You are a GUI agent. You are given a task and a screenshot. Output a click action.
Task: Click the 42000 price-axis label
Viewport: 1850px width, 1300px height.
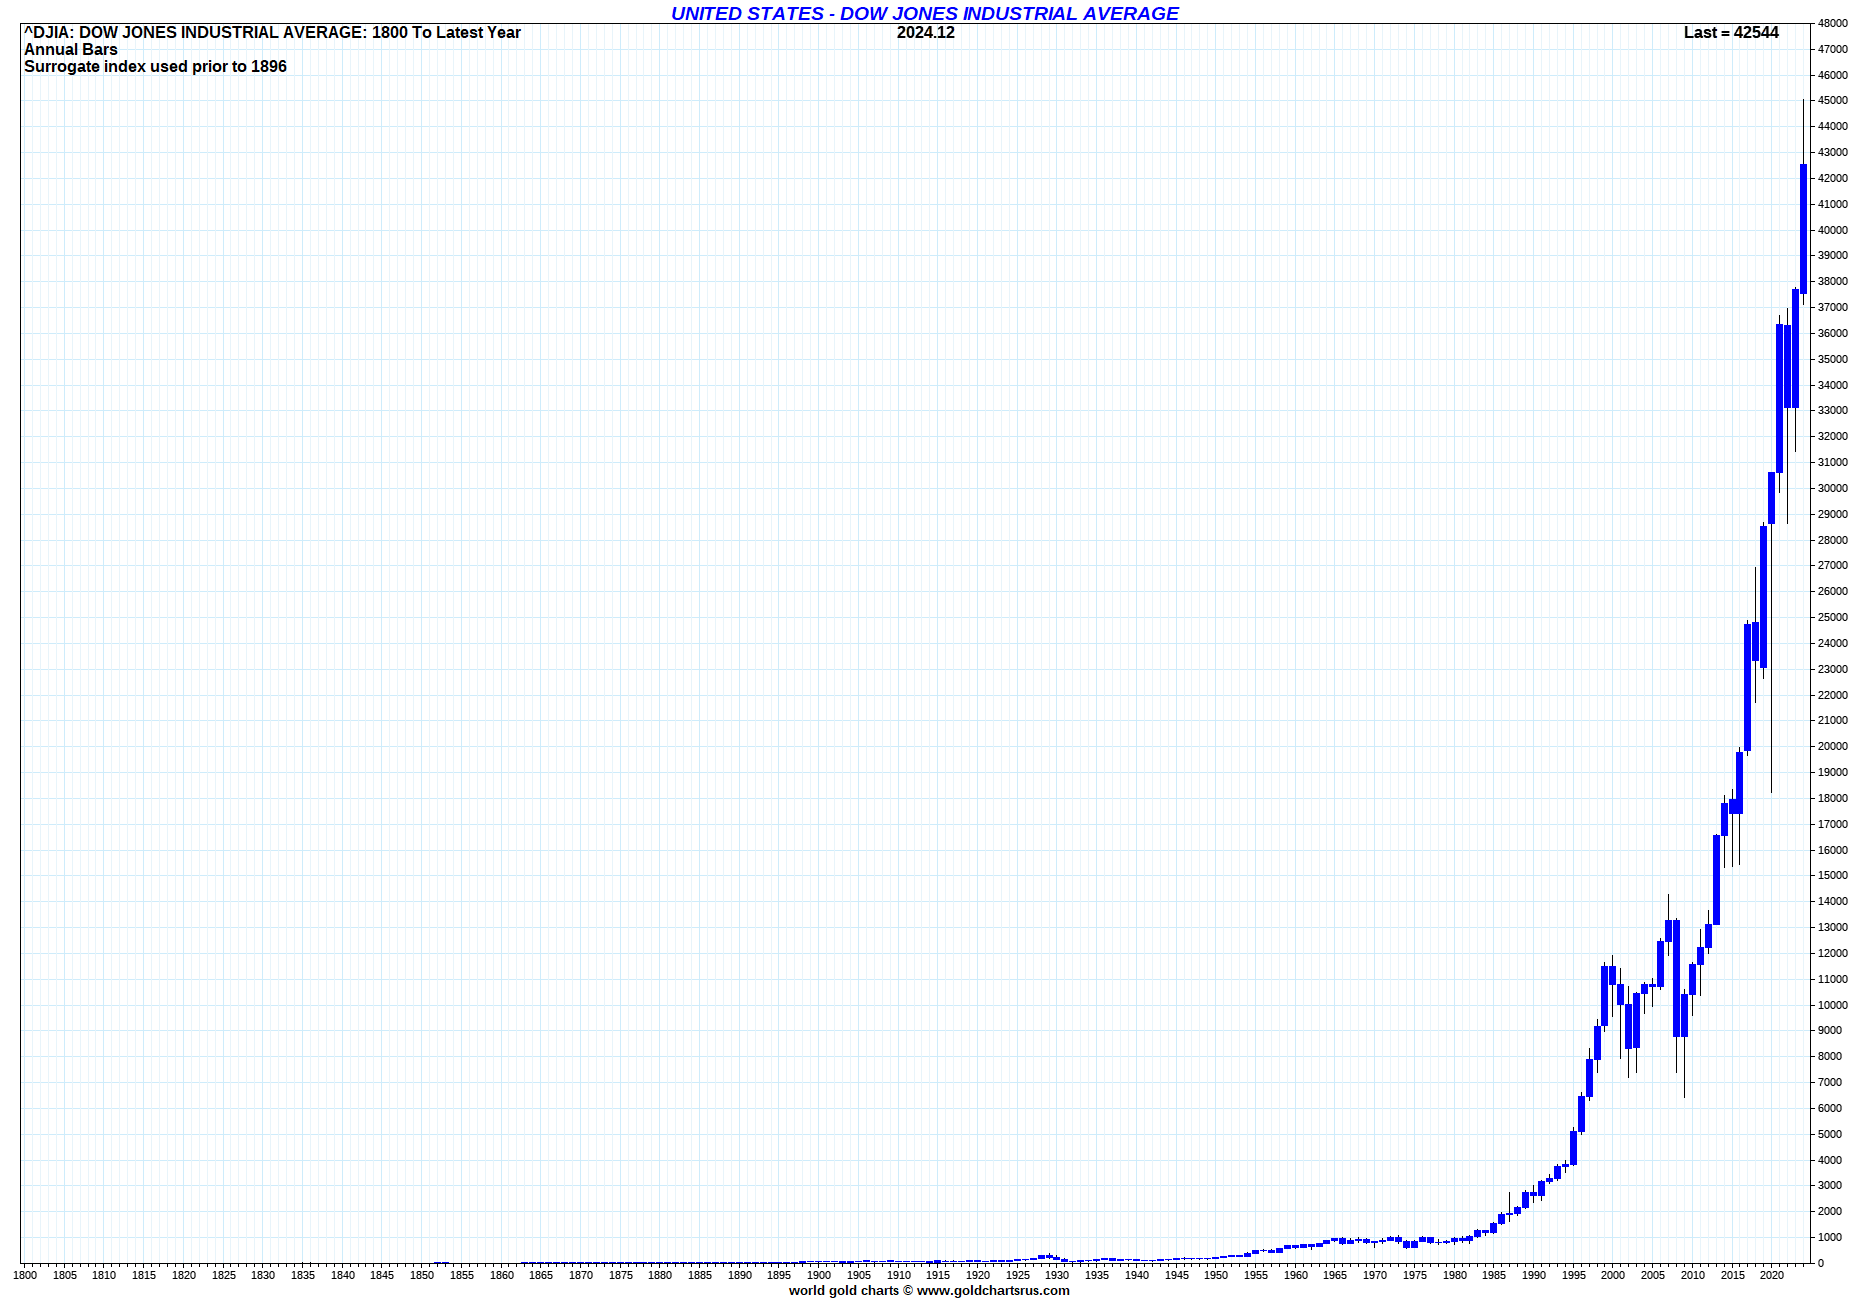tap(1832, 178)
